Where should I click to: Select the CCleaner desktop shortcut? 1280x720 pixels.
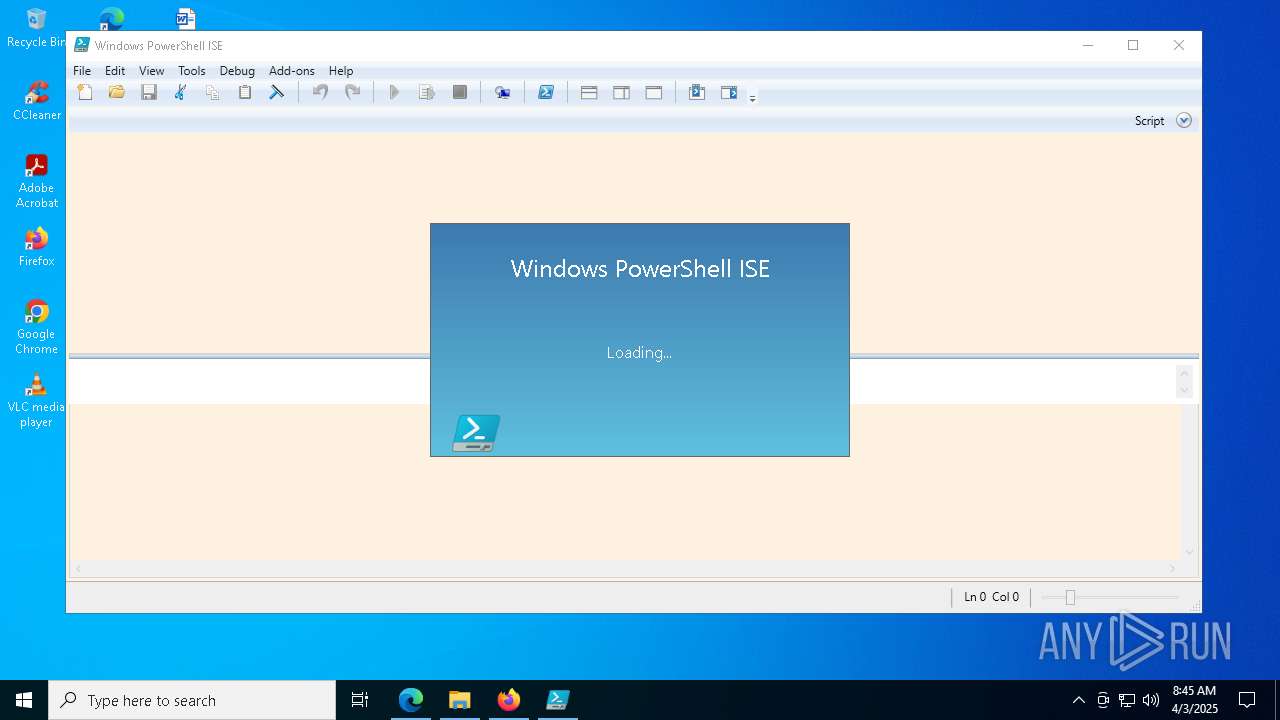(x=36, y=100)
